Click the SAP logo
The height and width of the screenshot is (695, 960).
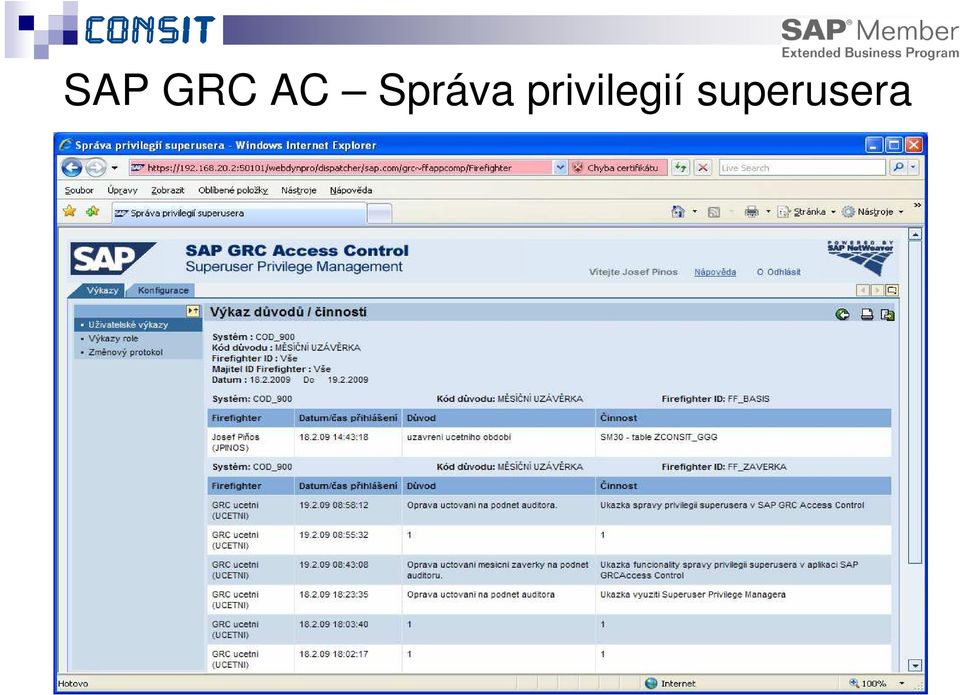113,258
